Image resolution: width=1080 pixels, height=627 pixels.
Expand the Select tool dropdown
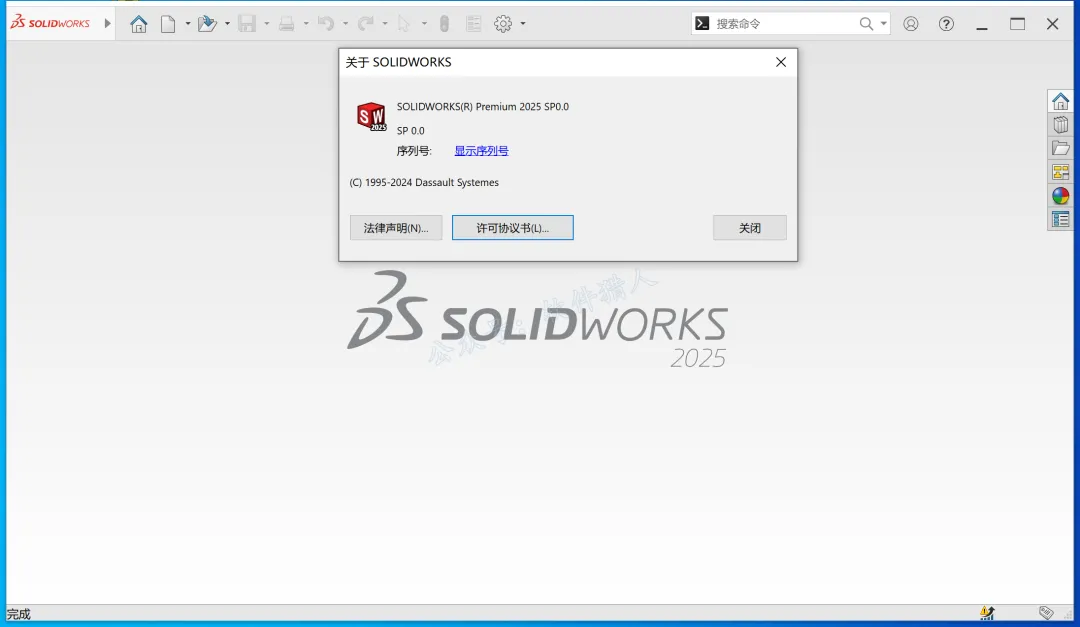(424, 24)
